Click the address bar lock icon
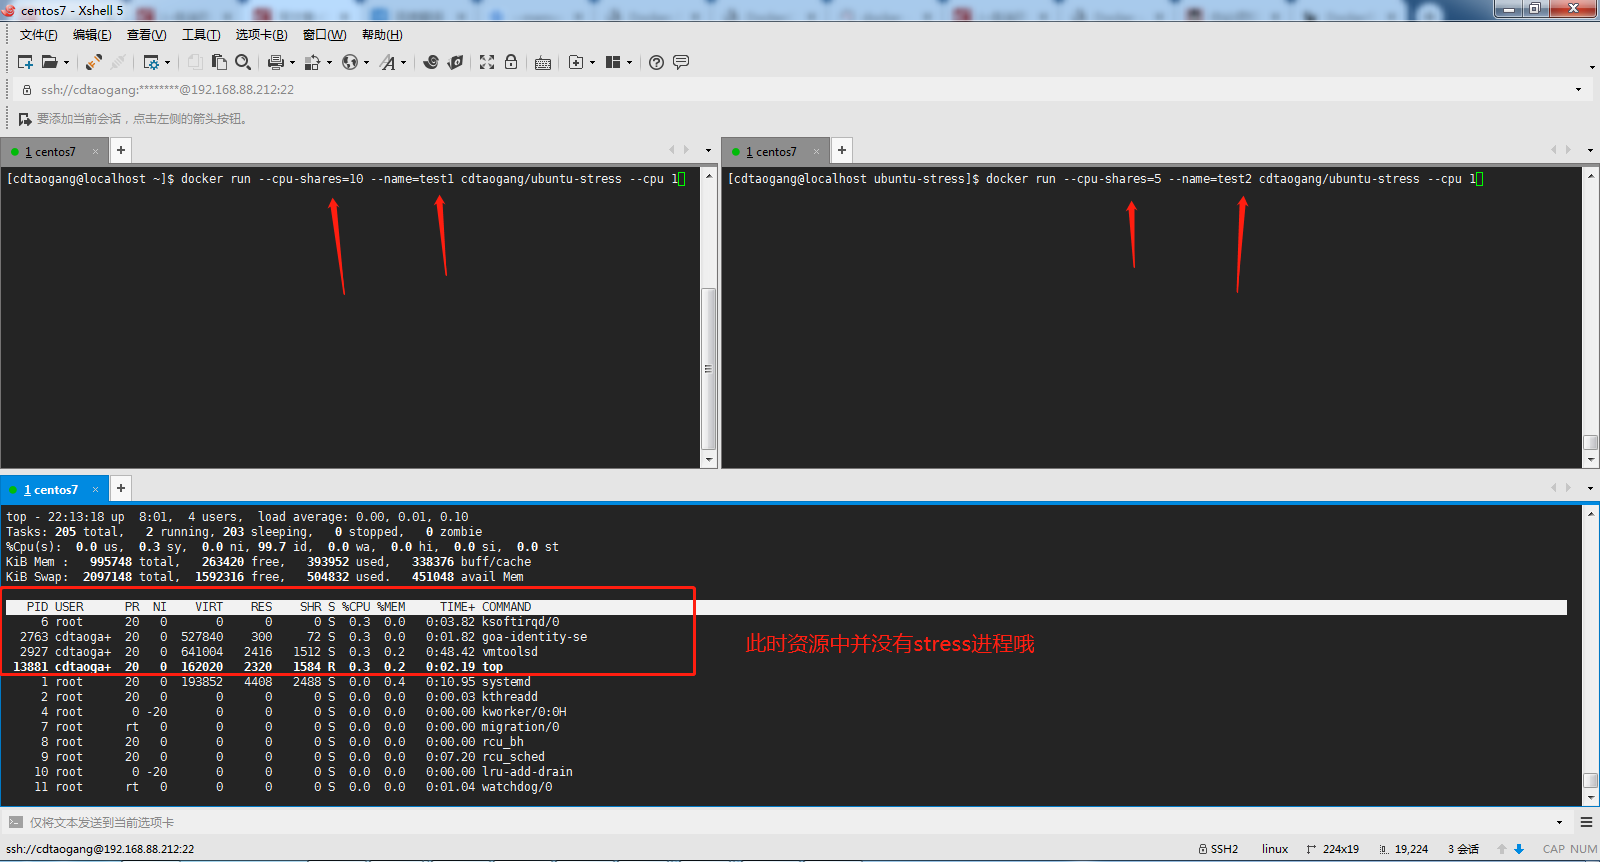This screenshot has width=1600, height=862. [x=27, y=90]
